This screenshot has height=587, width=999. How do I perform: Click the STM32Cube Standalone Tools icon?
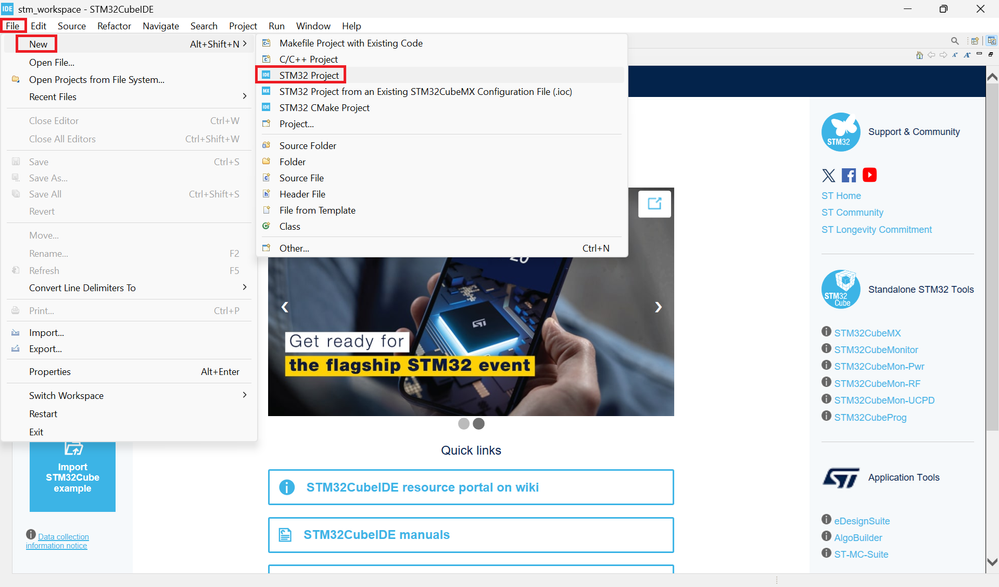pos(840,289)
